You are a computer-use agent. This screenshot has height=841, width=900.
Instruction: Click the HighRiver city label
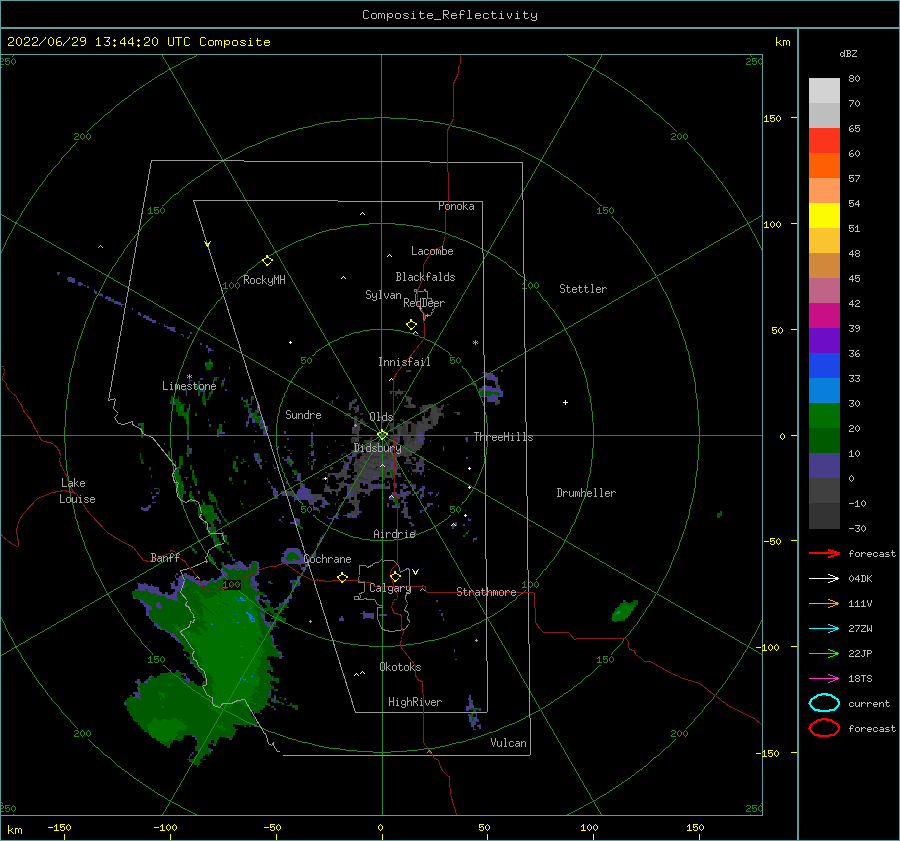[415, 702]
